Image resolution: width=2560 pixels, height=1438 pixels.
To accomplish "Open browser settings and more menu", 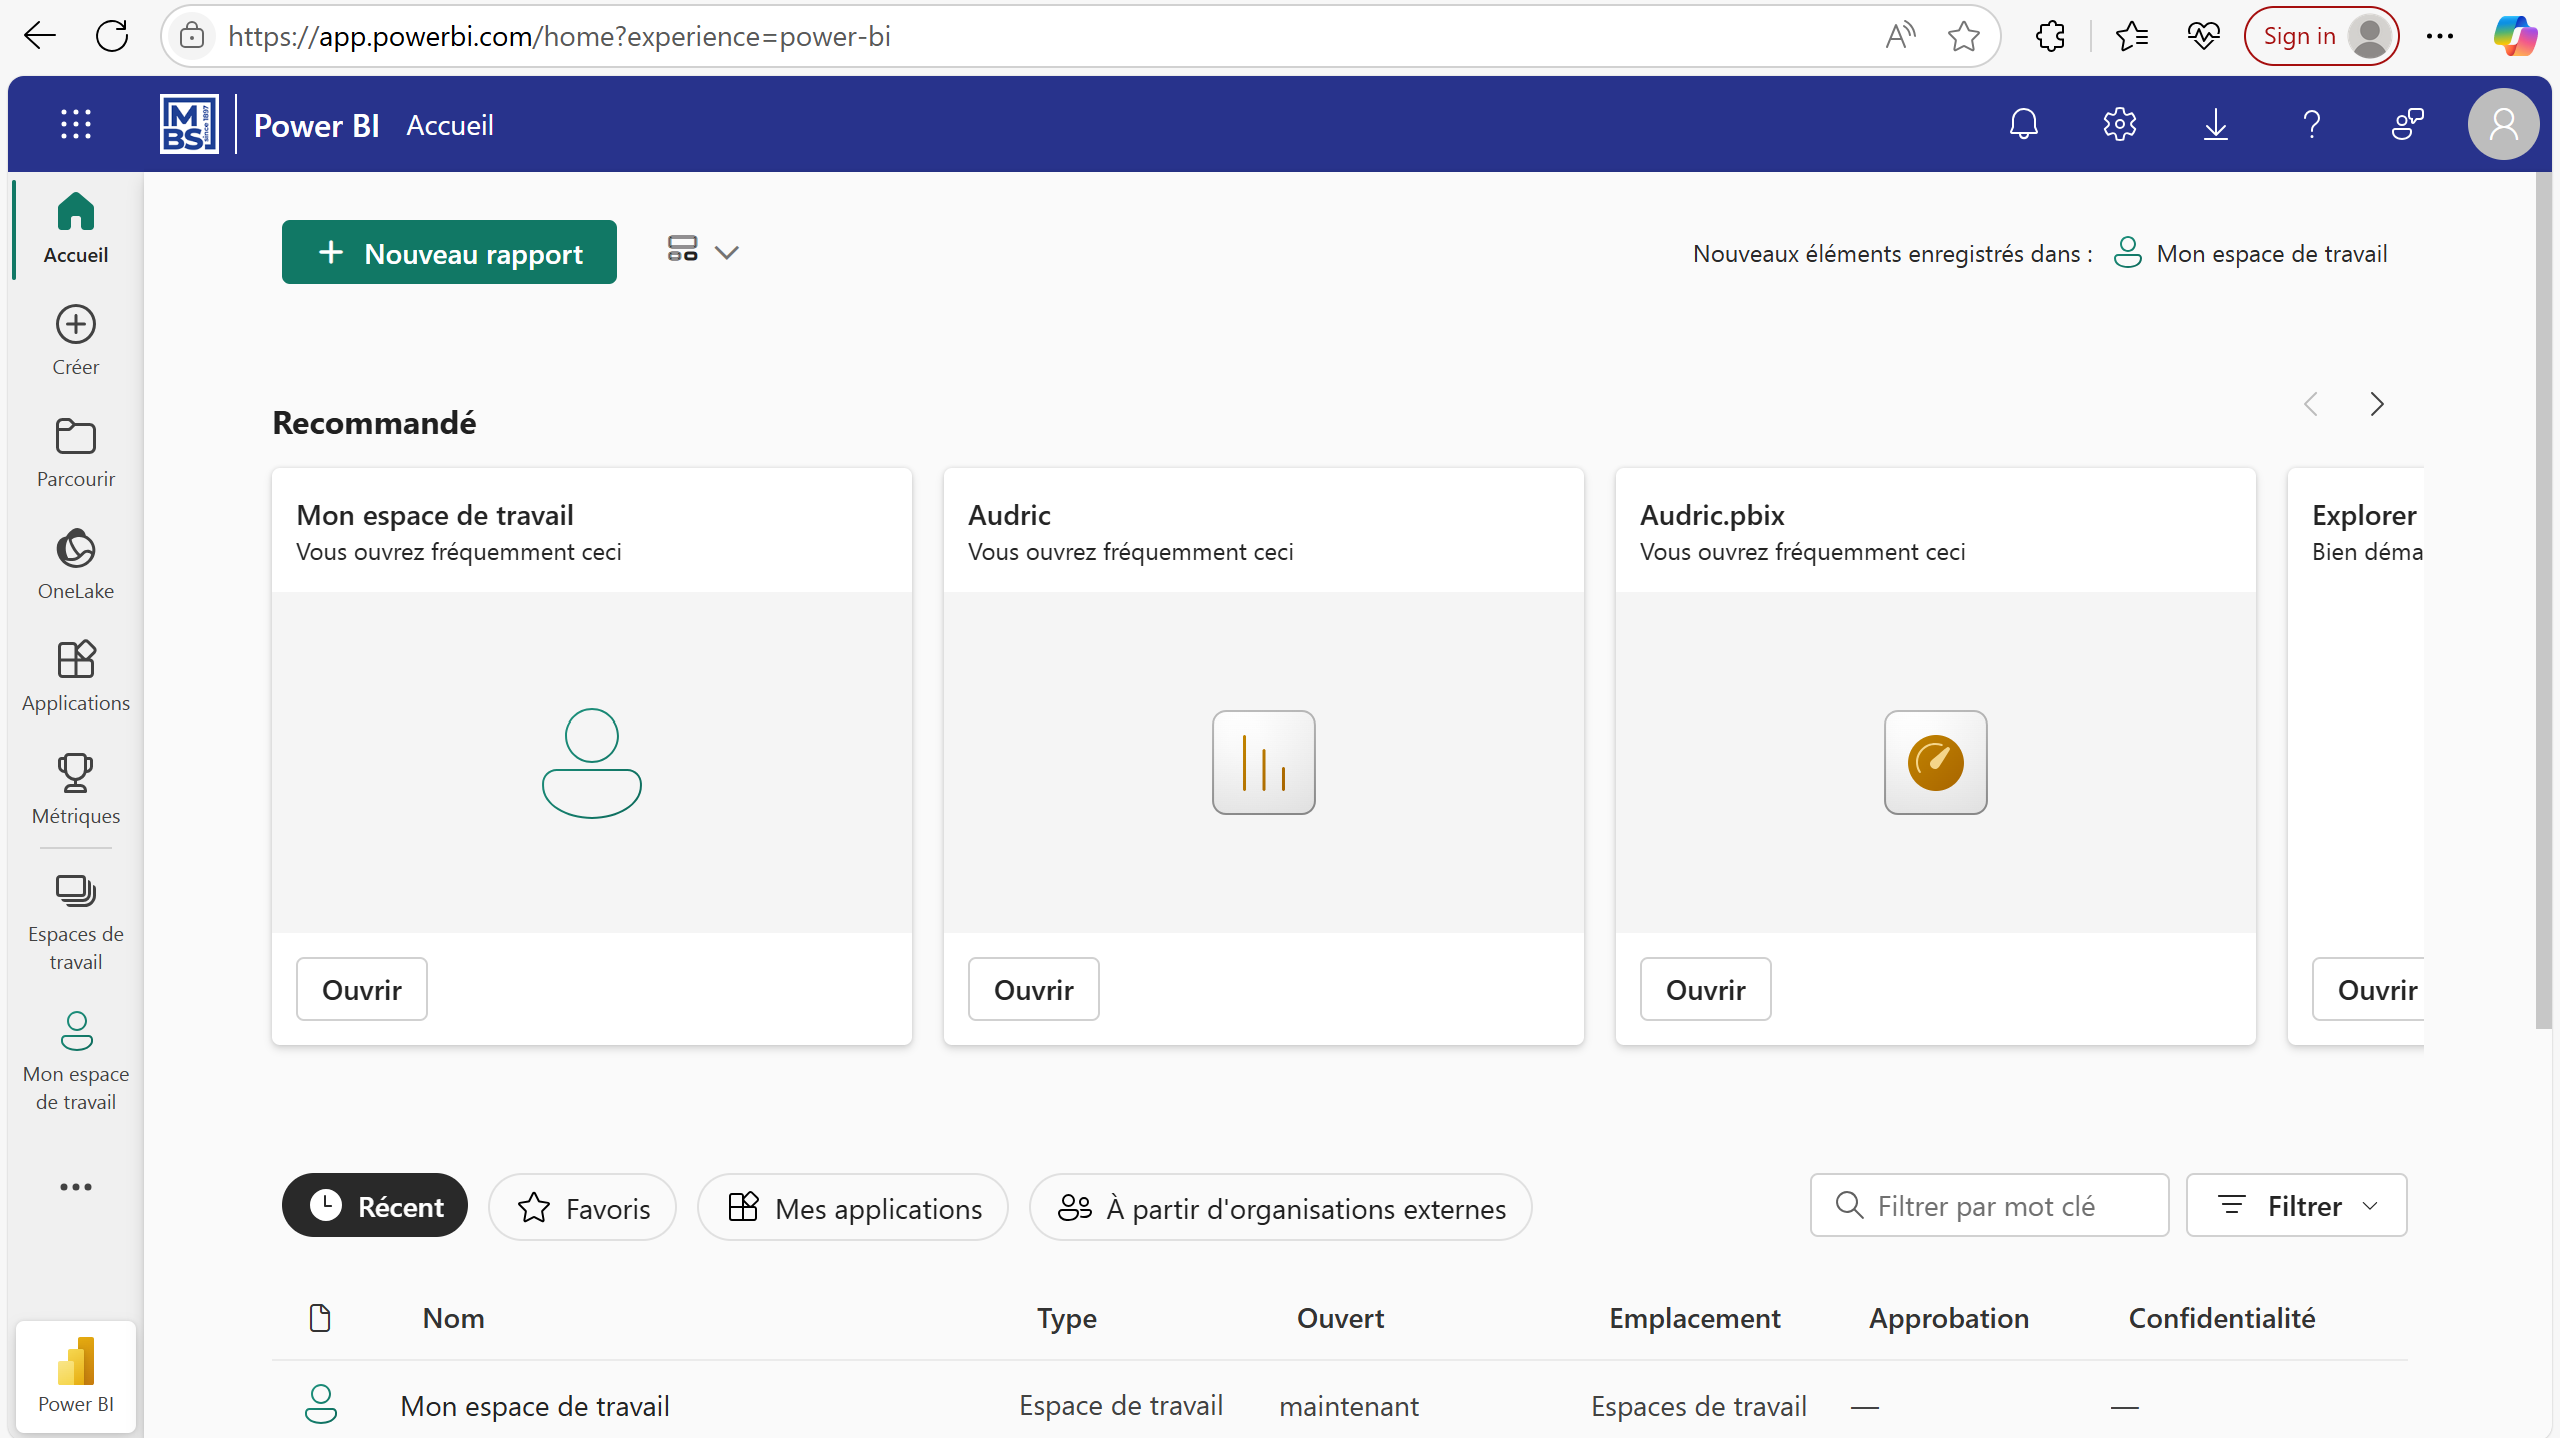I will click(x=2440, y=36).
